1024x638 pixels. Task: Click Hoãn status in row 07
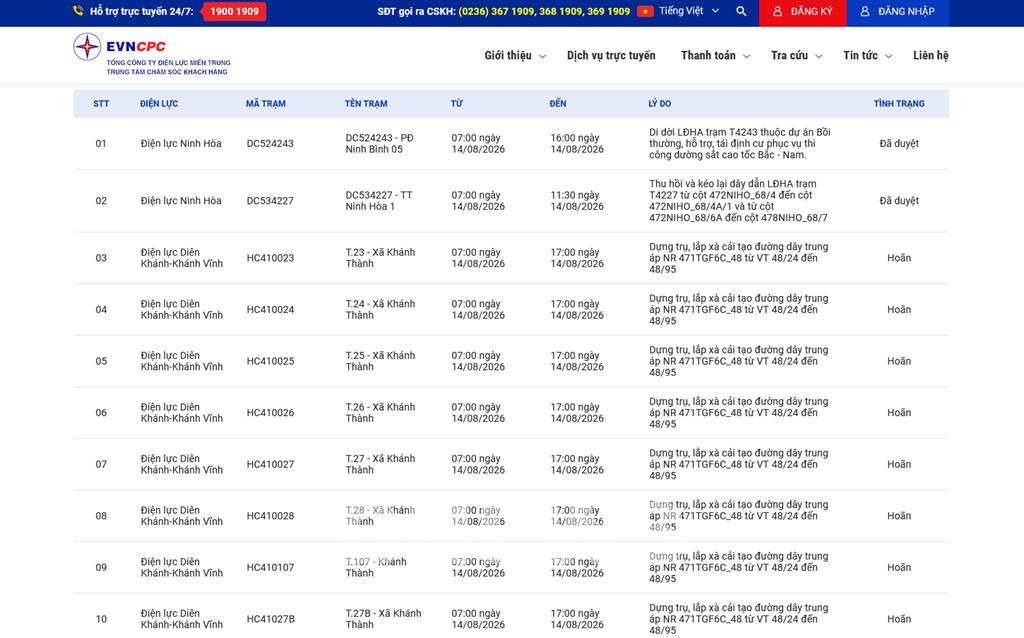tap(899, 464)
